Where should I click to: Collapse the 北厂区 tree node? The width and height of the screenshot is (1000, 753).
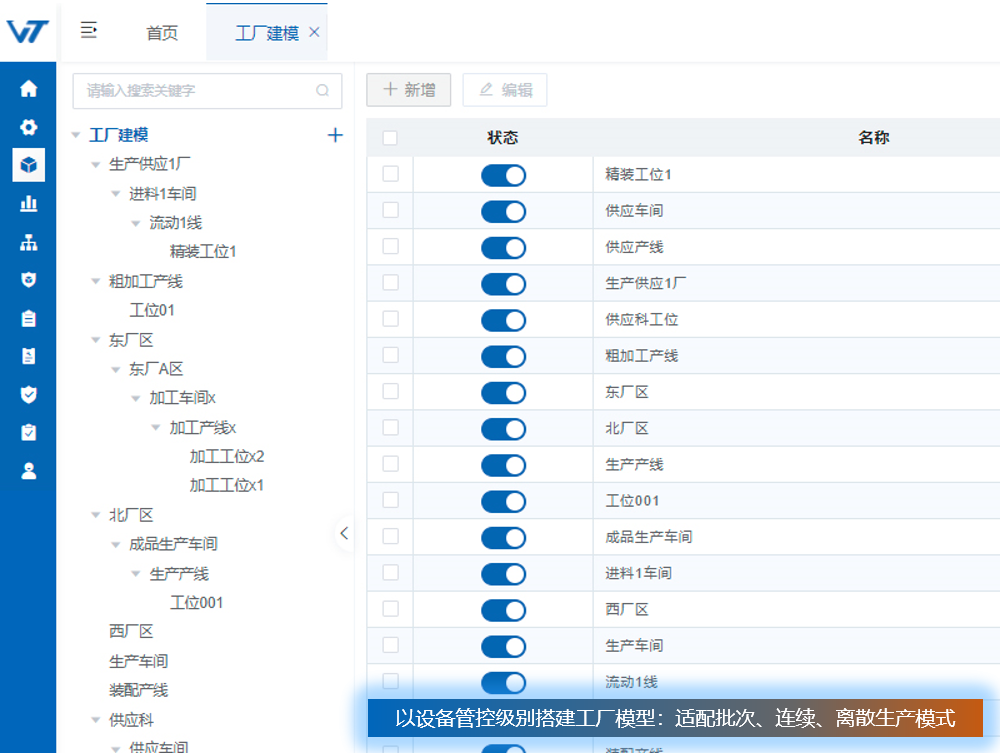[x=96, y=516]
